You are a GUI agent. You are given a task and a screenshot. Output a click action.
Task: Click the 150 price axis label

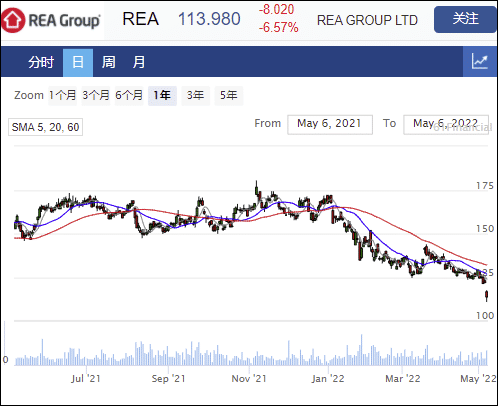coord(485,229)
